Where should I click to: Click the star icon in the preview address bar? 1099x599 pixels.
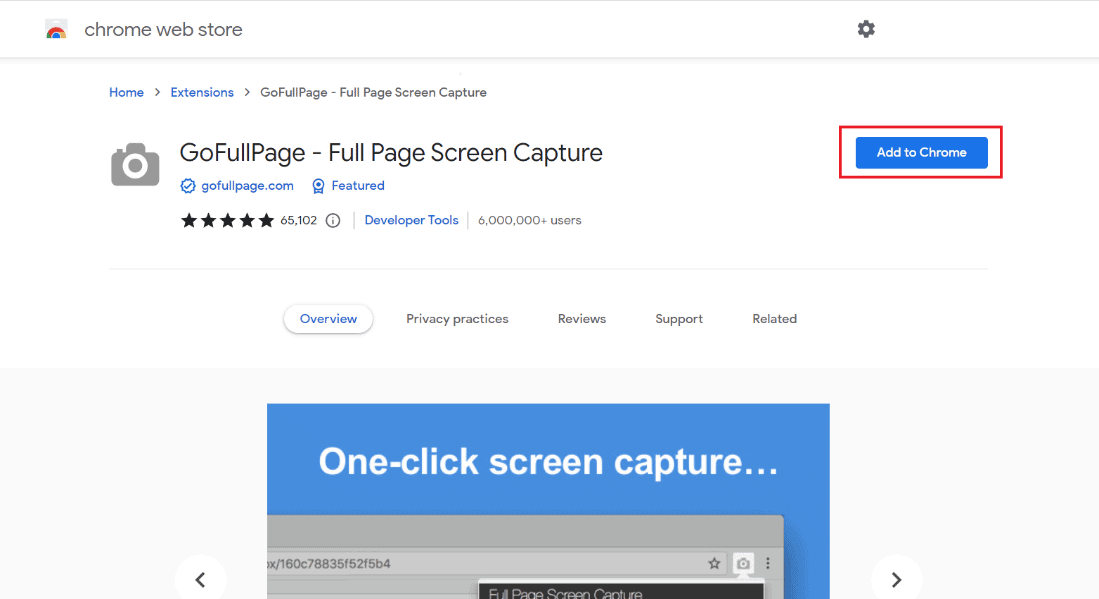point(714,563)
